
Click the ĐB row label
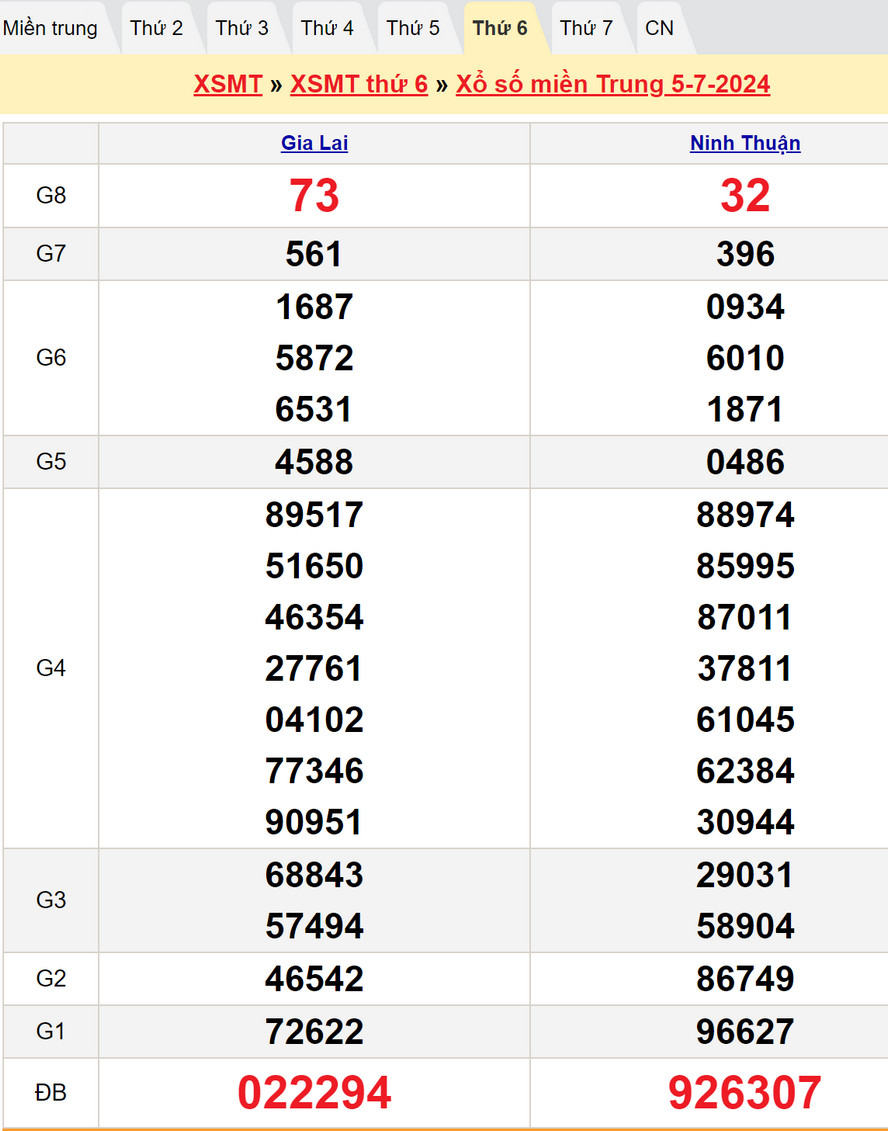pos(51,1093)
